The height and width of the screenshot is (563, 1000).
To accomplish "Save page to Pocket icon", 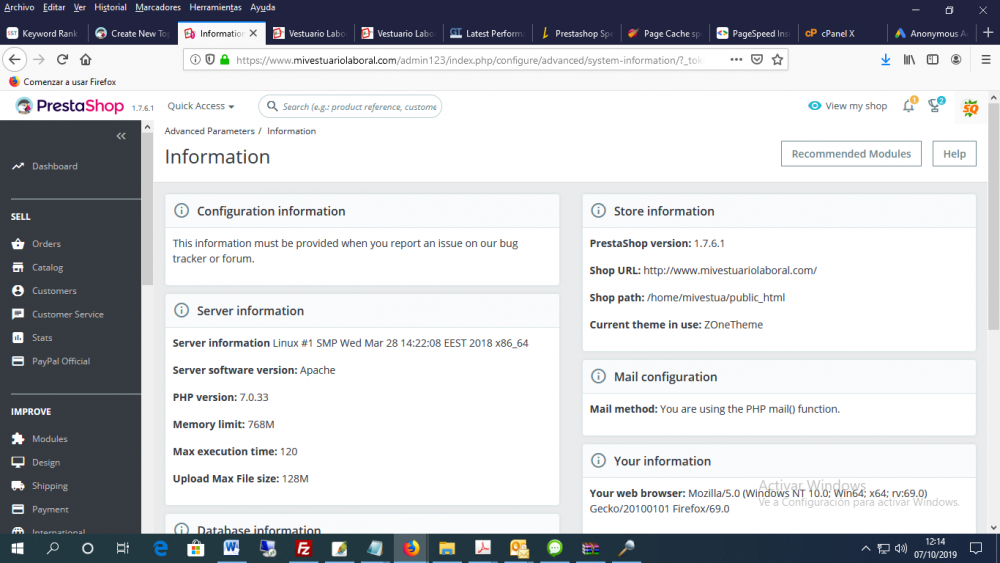I will (x=756, y=59).
